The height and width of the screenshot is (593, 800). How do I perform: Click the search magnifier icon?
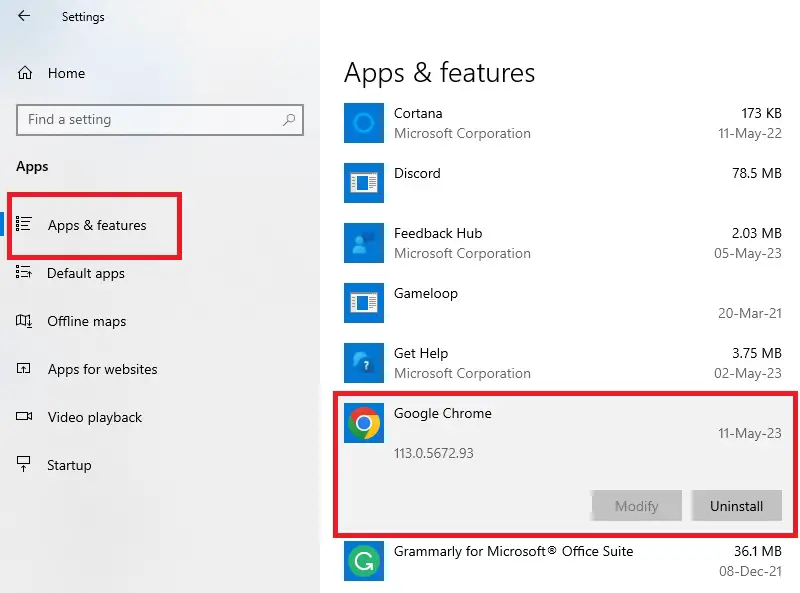pyautogui.click(x=289, y=120)
